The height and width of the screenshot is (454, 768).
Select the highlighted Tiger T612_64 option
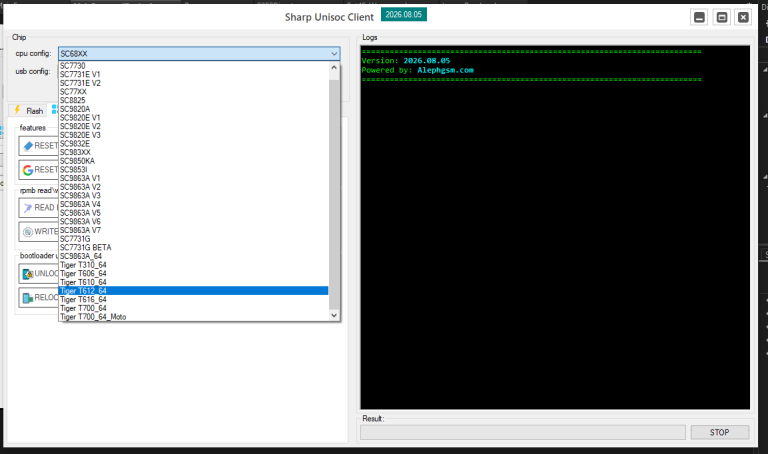pyautogui.click(x=193, y=291)
